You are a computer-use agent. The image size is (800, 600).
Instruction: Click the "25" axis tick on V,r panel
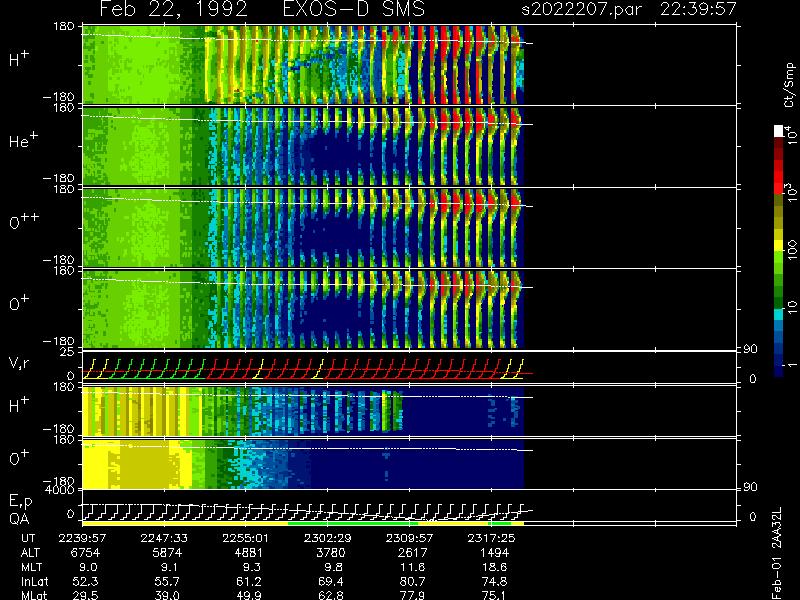(69, 351)
